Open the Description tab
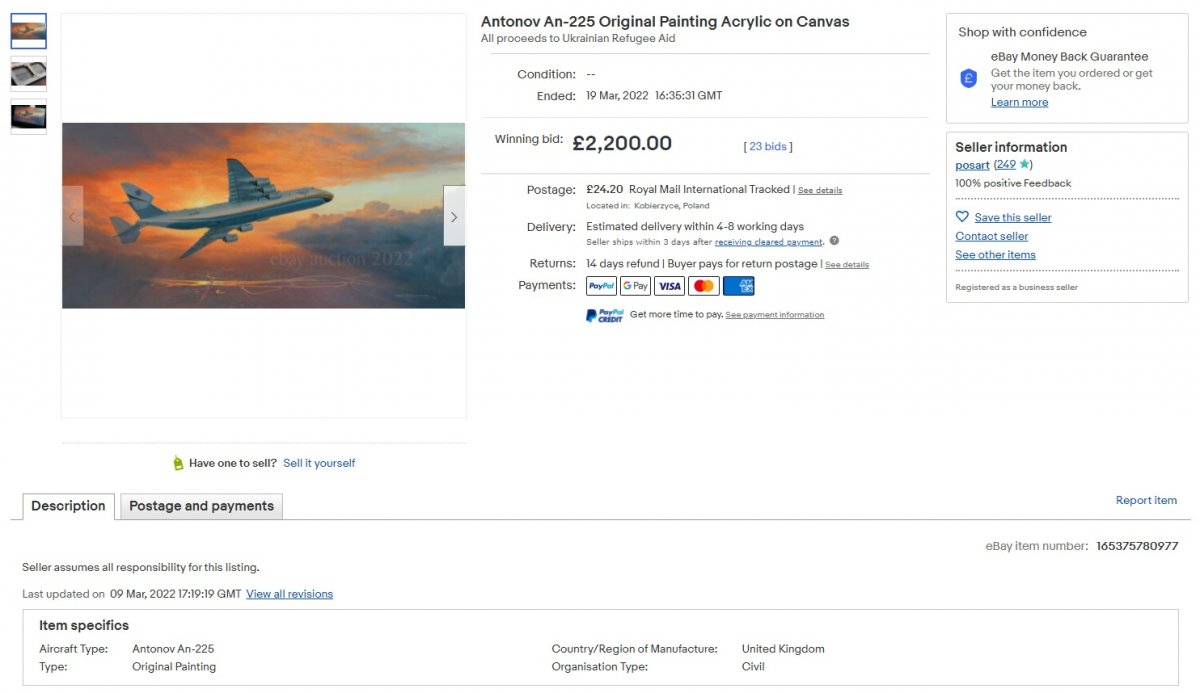Image resolution: width=1200 pixels, height=693 pixels. [68, 506]
